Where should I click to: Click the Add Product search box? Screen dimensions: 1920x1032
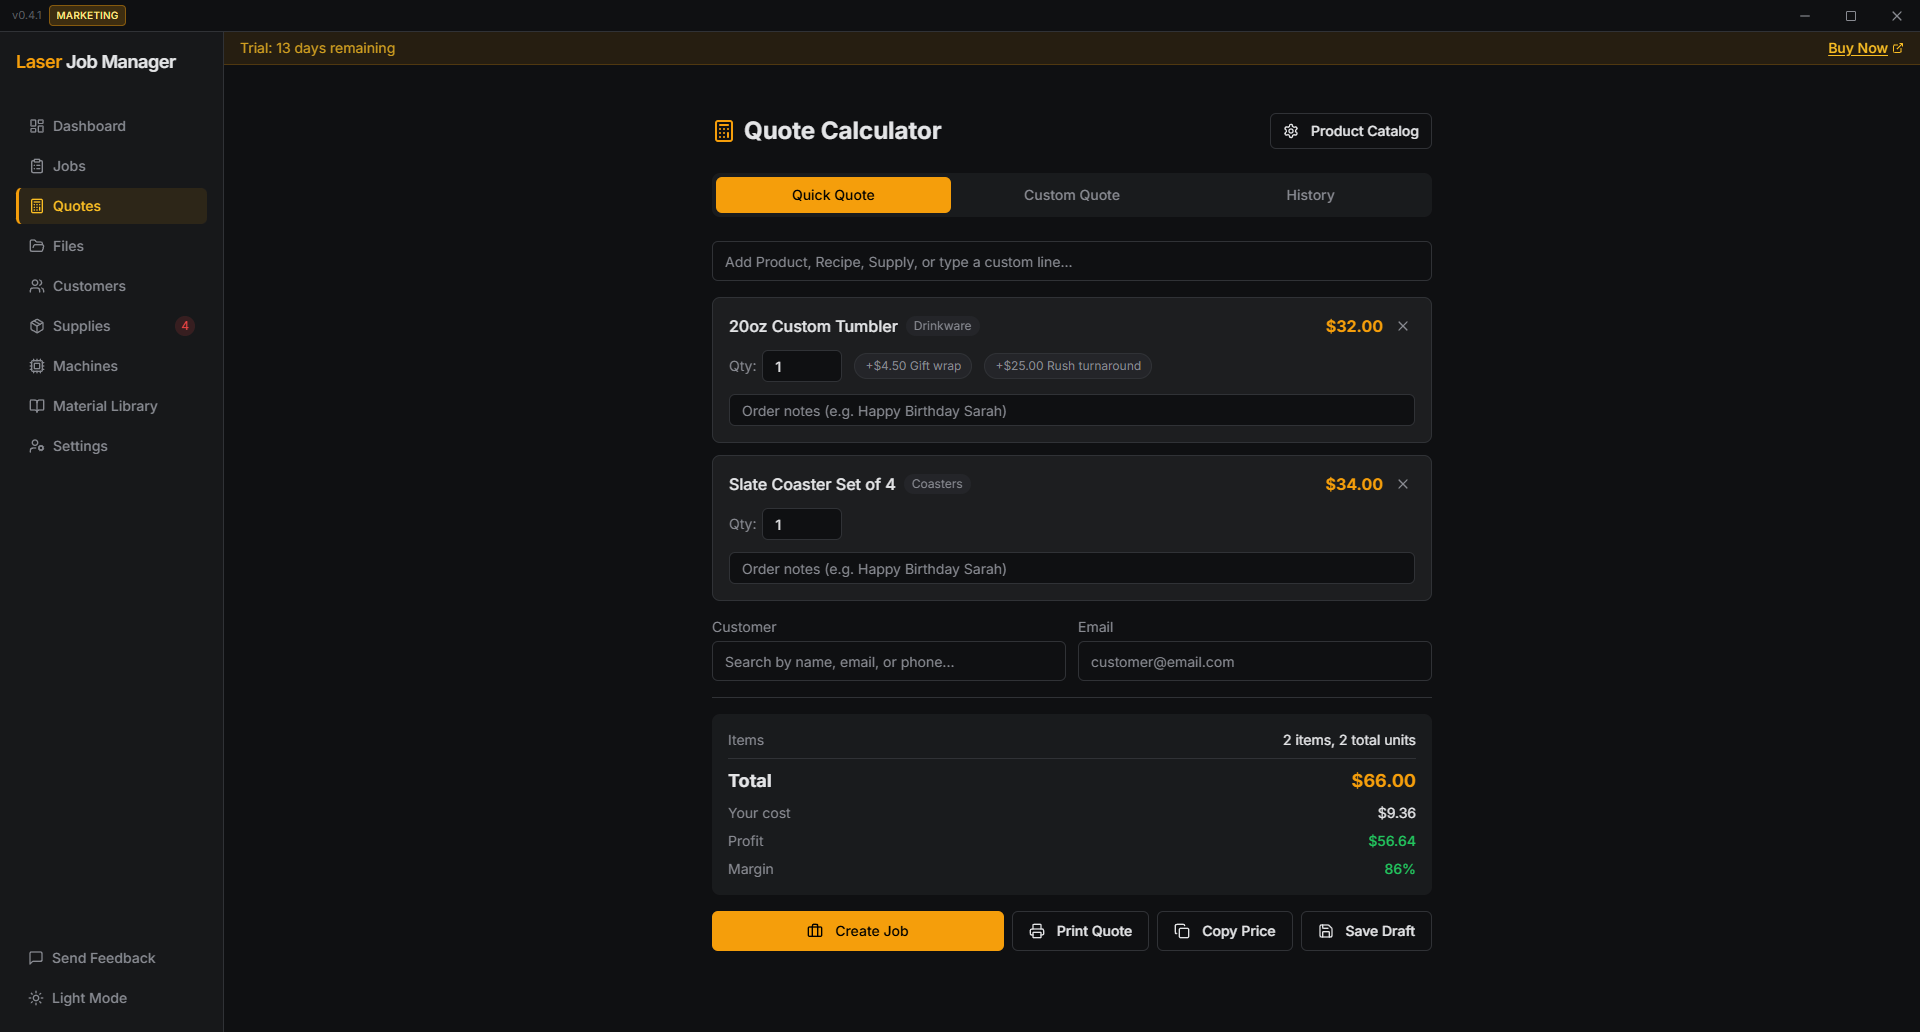click(x=1071, y=262)
